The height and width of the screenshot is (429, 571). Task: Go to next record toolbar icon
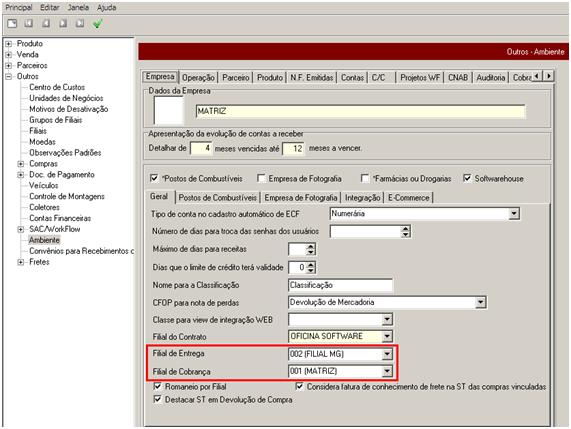pyautogui.click(x=63, y=24)
